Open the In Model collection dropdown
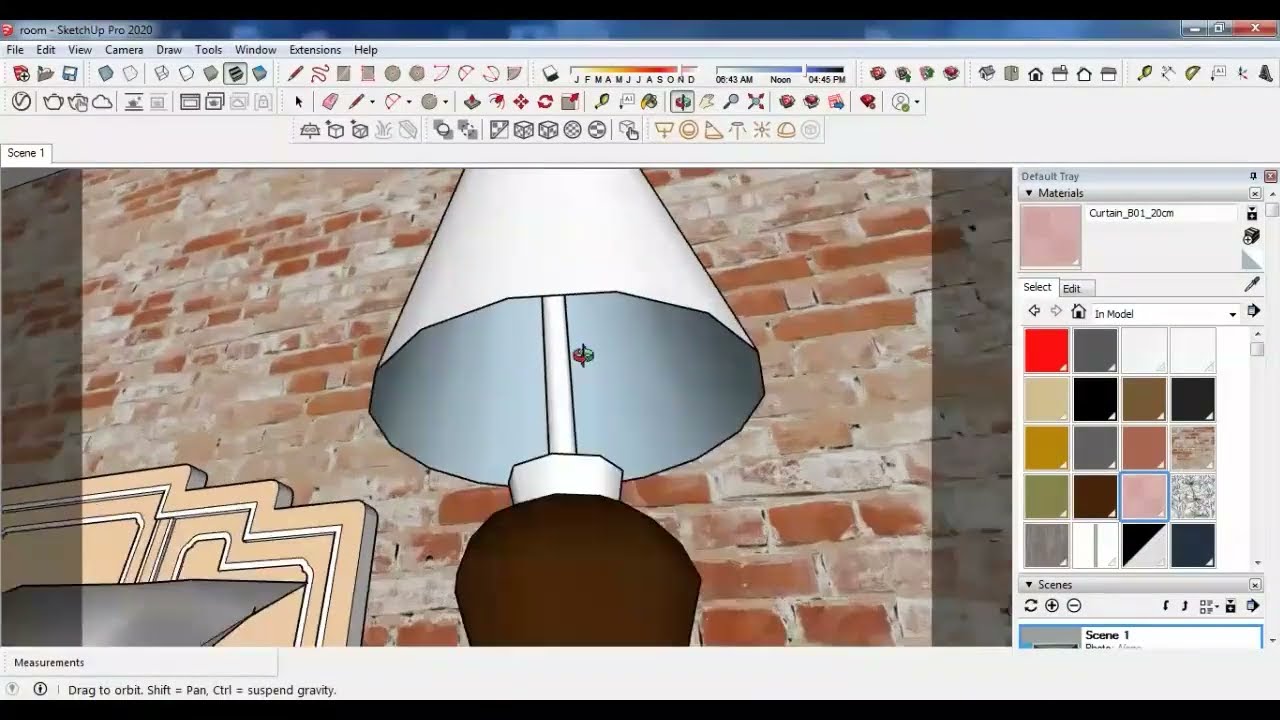 (x=1232, y=314)
